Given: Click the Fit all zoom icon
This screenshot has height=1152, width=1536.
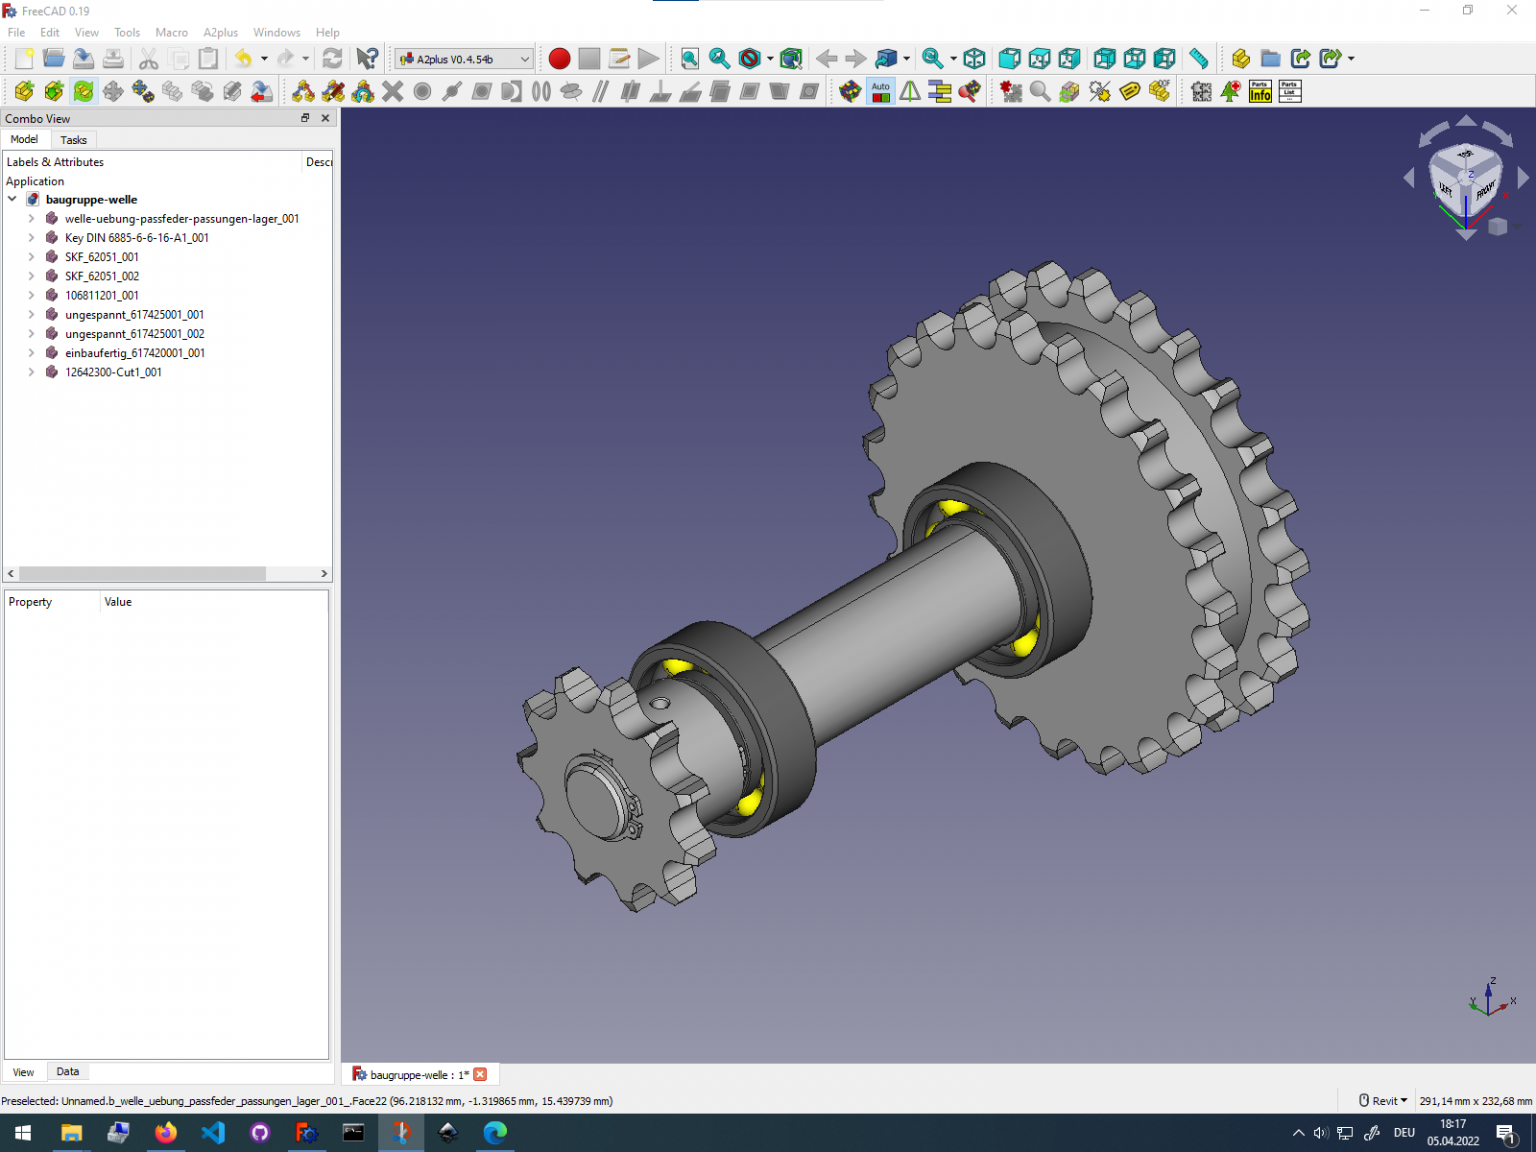Looking at the screenshot, I should tap(689, 58).
